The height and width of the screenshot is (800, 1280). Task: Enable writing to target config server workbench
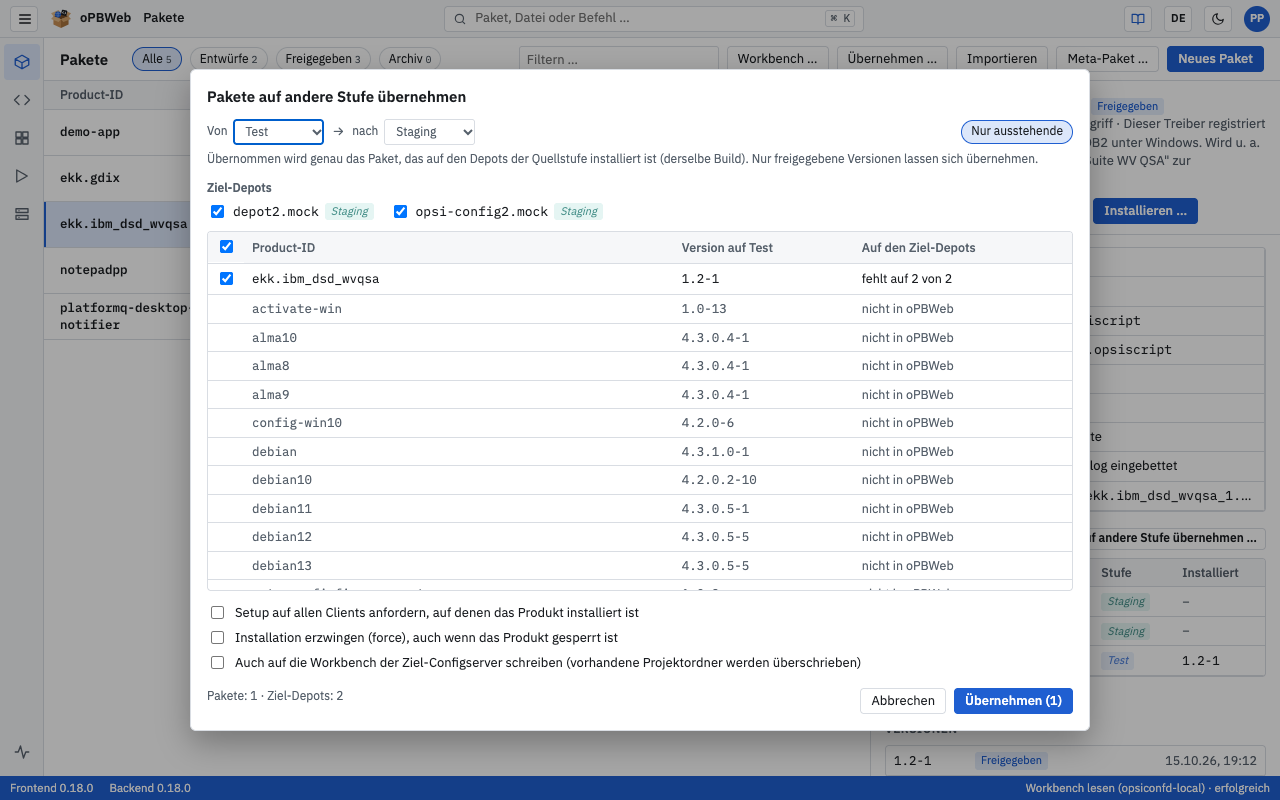pos(217,662)
